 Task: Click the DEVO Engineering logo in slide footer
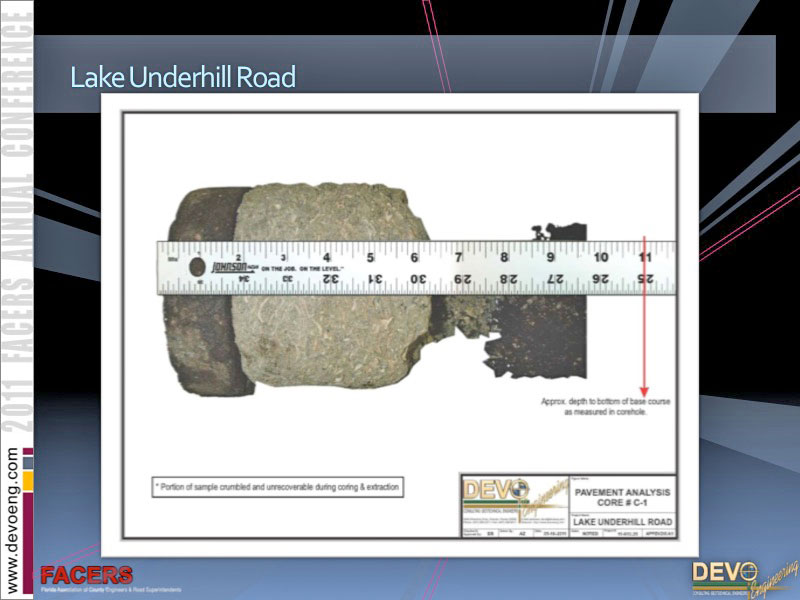(x=737, y=578)
